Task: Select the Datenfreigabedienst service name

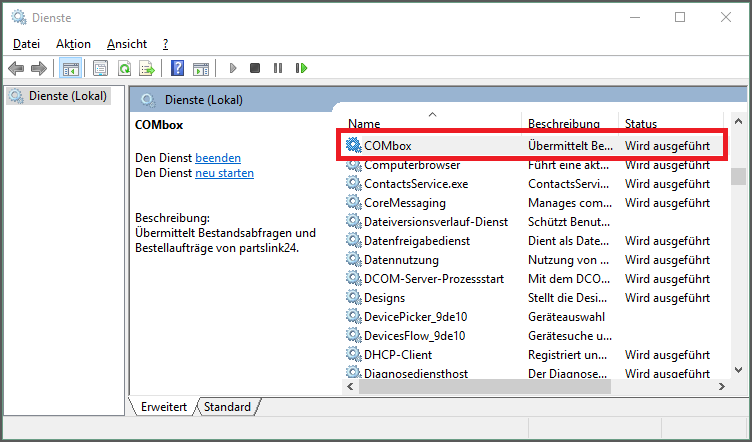Action: click(x=417, y=241)
